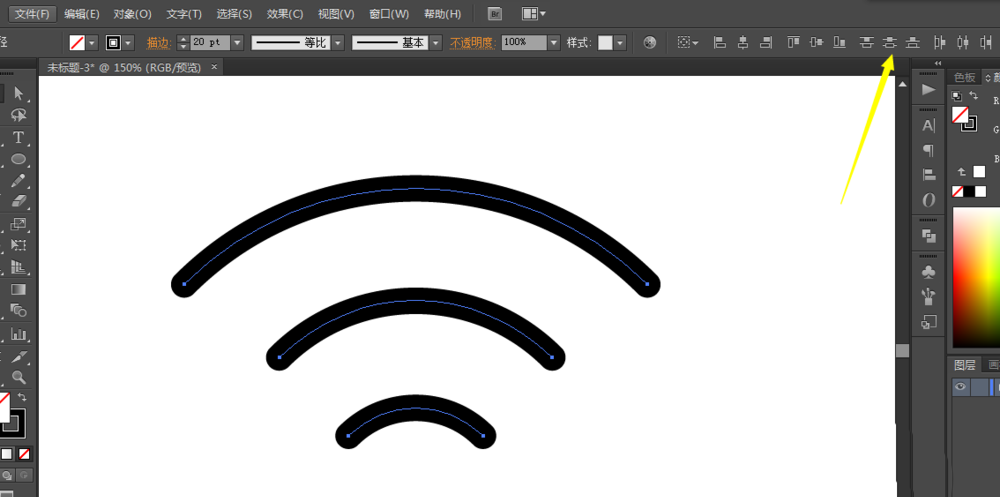
Task: Click horizontal align center icon
Action: tap(743, 43)
